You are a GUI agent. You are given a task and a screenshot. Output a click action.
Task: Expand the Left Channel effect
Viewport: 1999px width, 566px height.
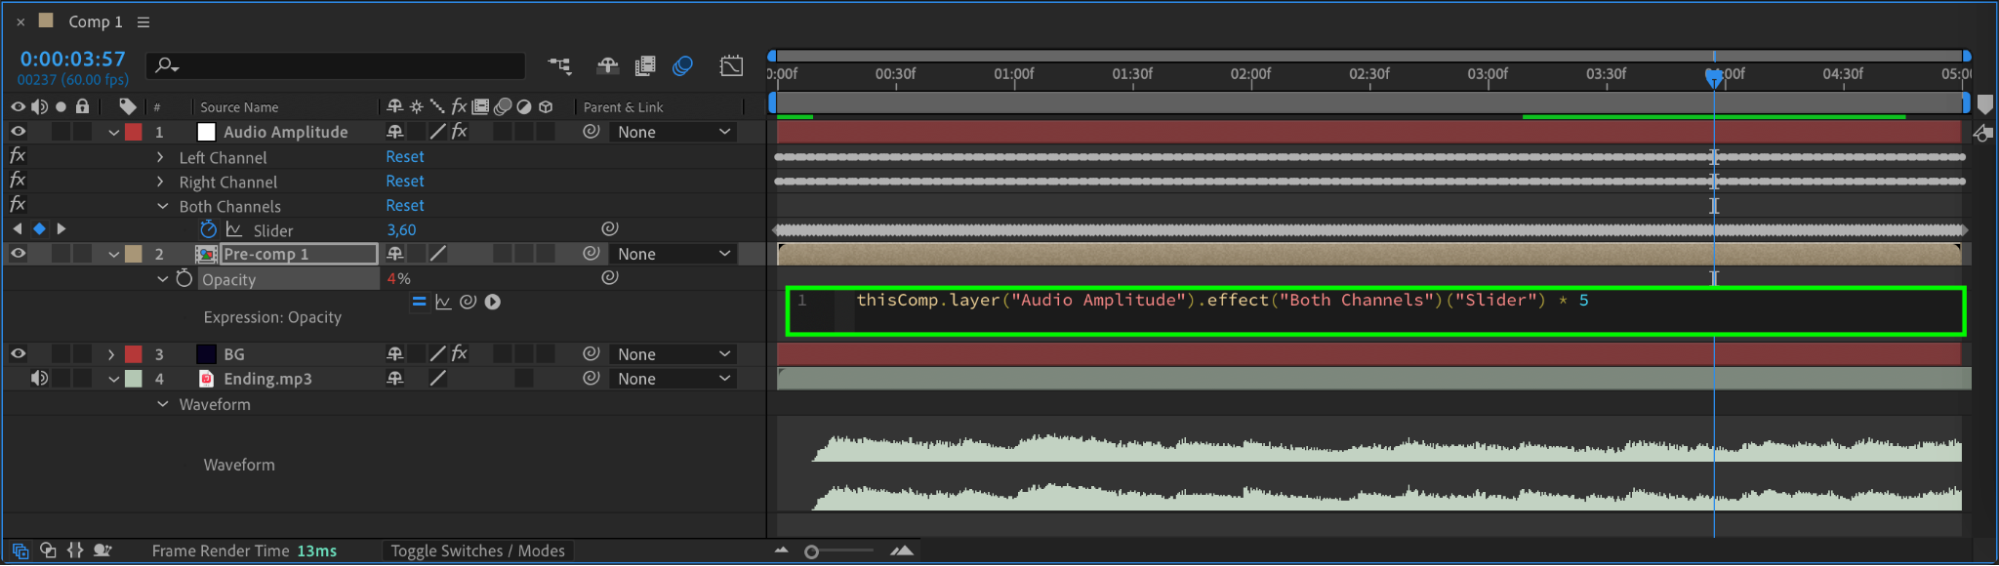click(160, 158)
